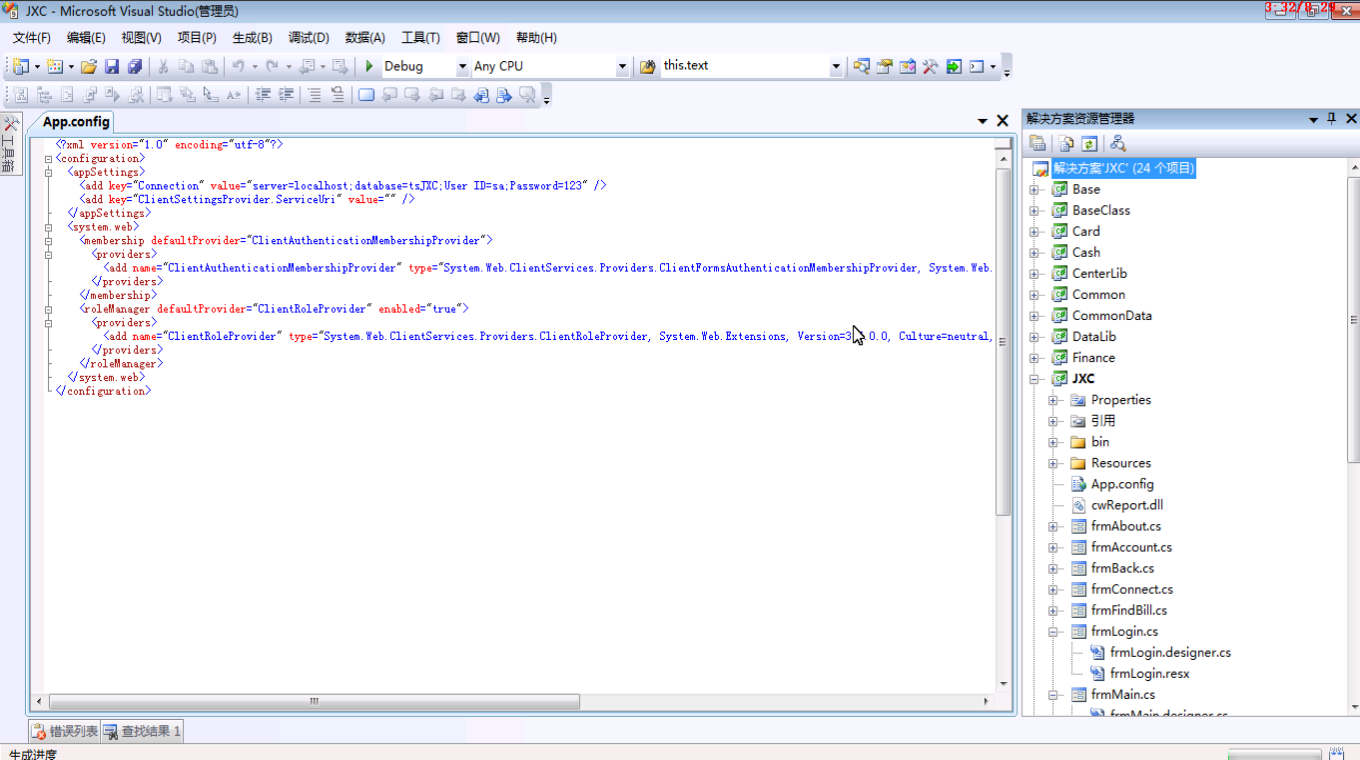Expand the Properties folder under JXC
Screen dimensions: 1360x760
(x=1053, y=399)
